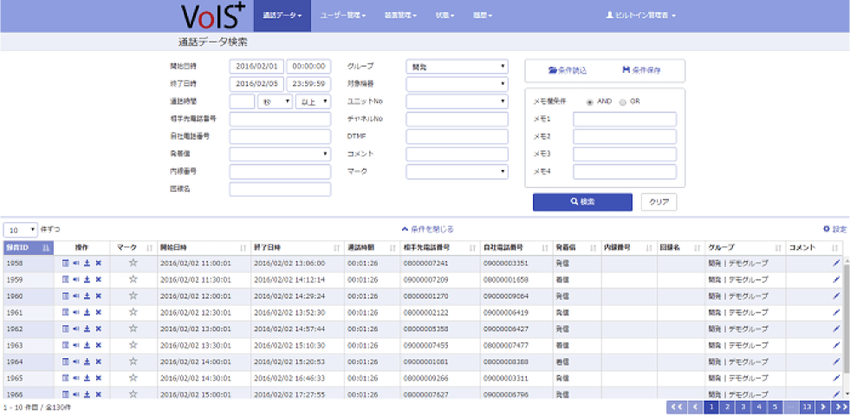The width and height of the screenshot is (850, 417).
Task: Open details icon for recording 1960
Action: point(66,296)
